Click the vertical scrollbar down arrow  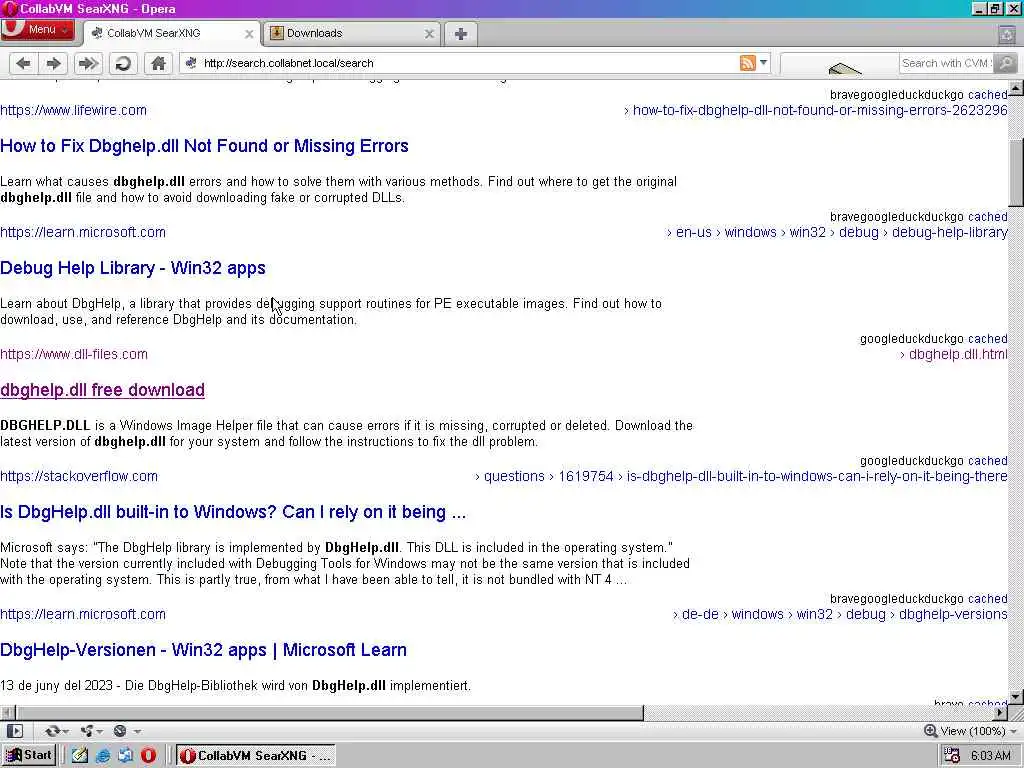click(x=1016, y=696)
